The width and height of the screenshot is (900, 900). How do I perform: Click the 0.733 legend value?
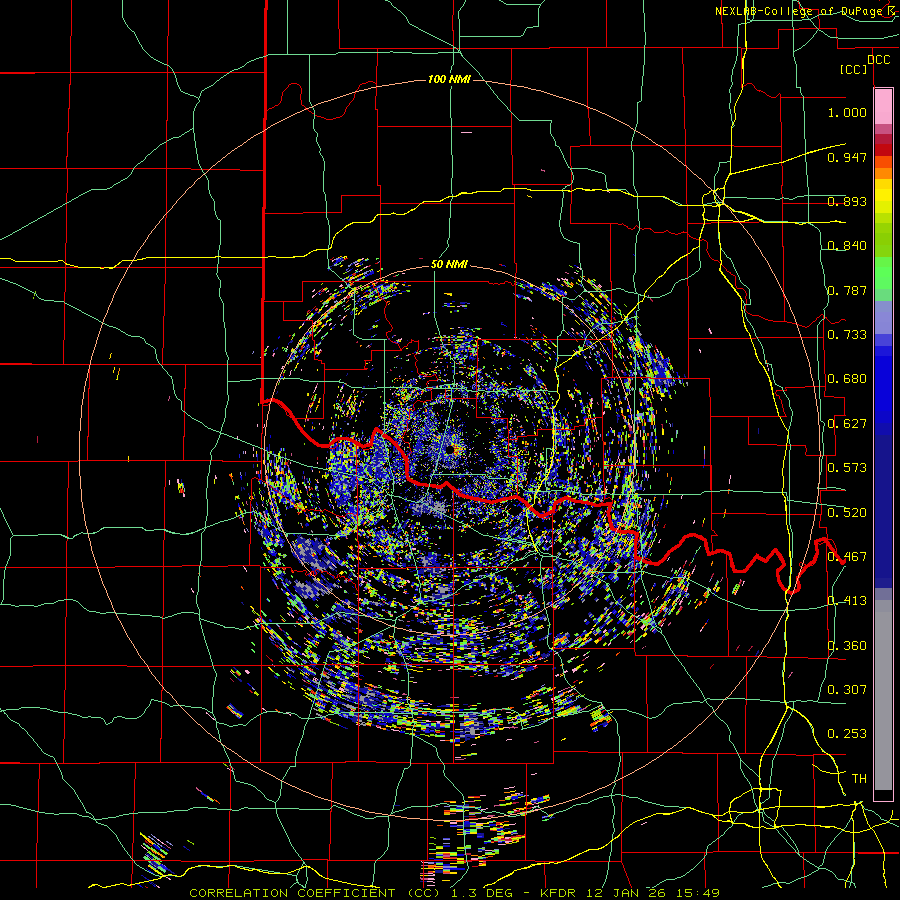[847, 335]
